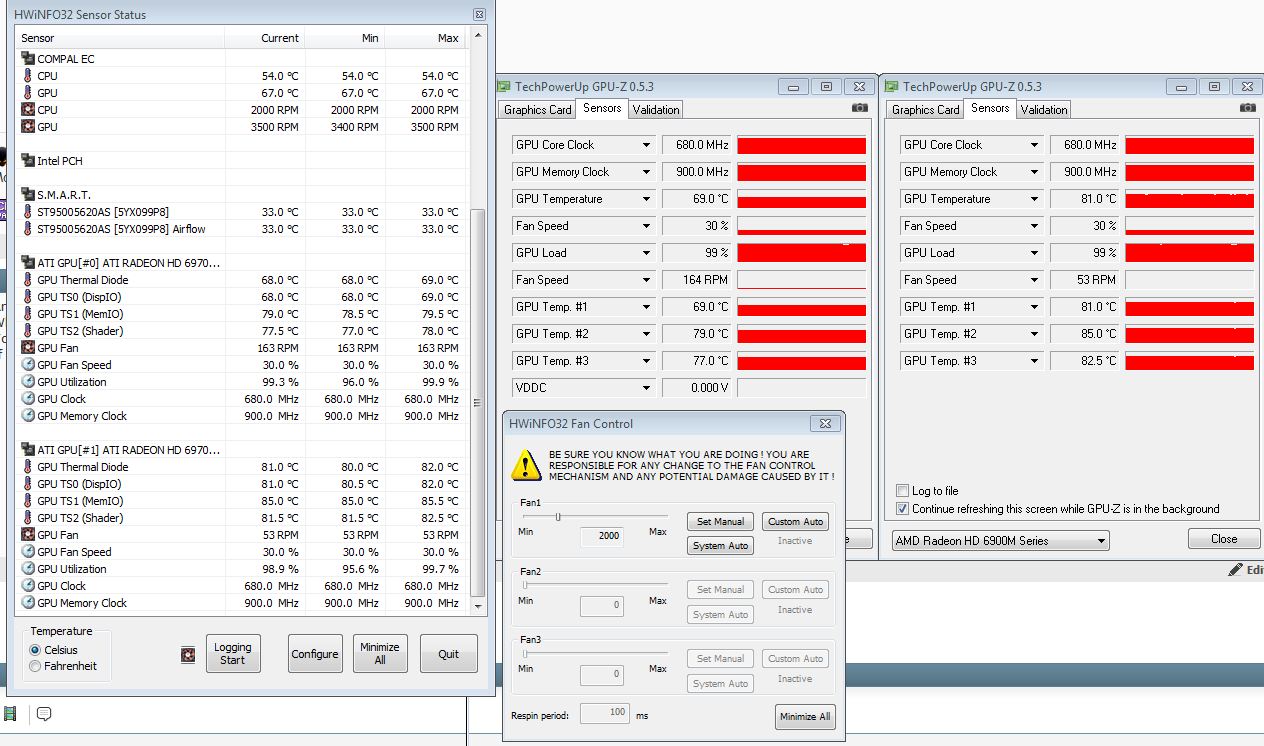Viewport: 1264px width, 746px height.
Task: Click the thermometer icon beside GPU 67.0 °C
Action: [x=28, y=93]
